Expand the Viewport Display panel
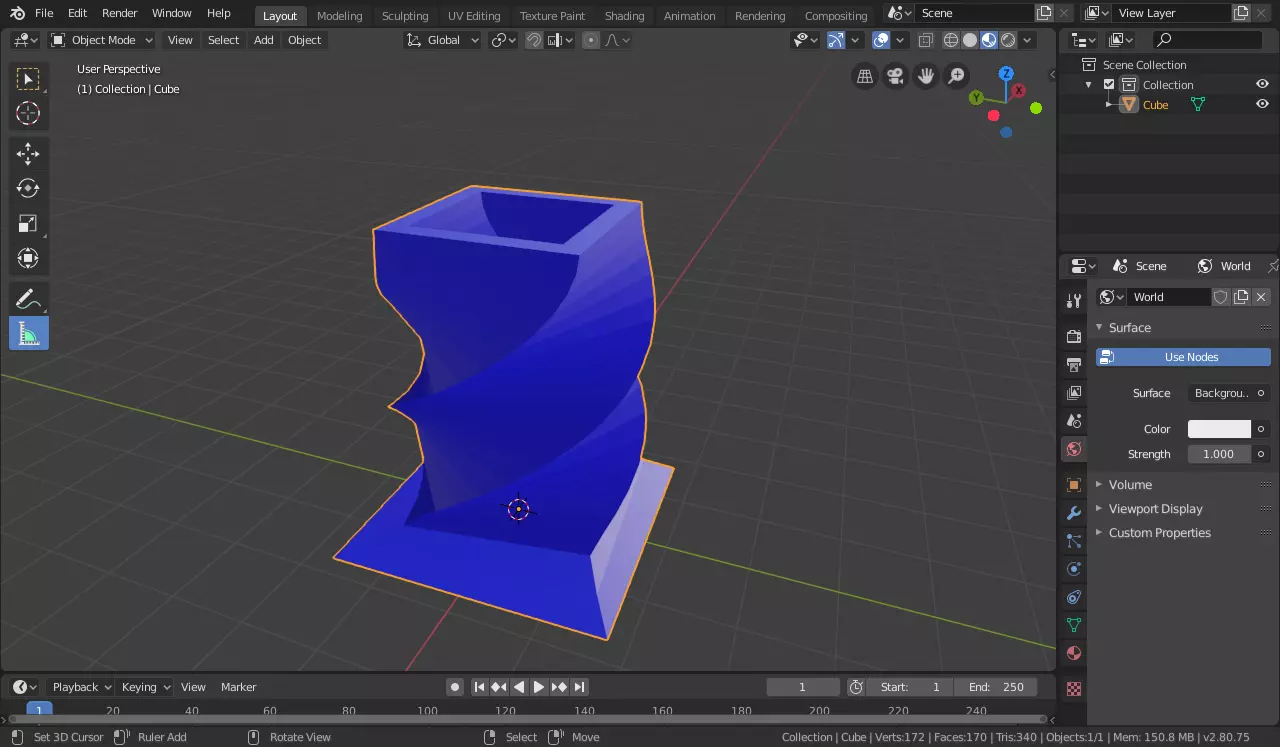 [1155, 509]
